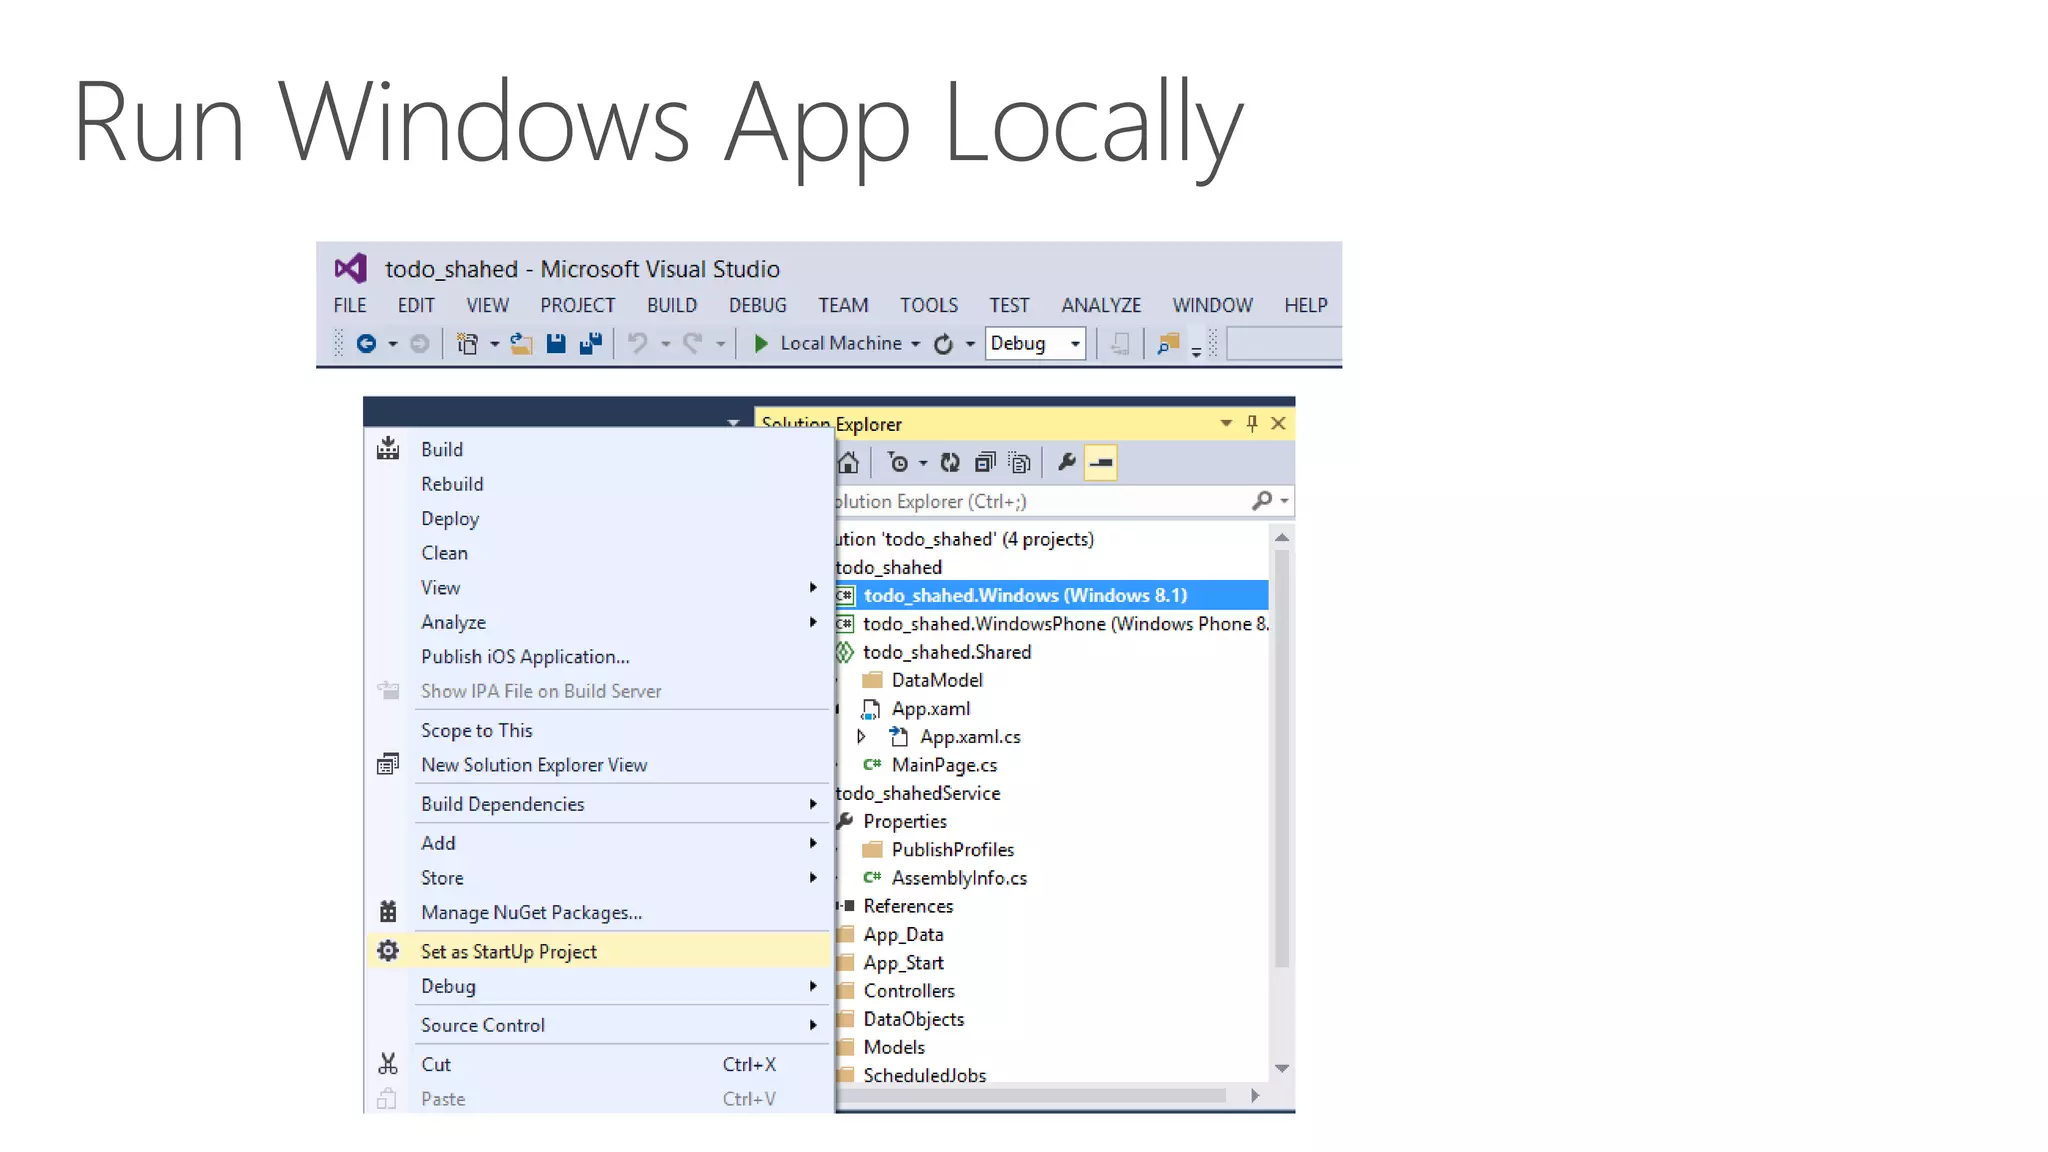Click Solution Explorer Home icon
The height and width of the screenshot is (1152, 2048).
848,463
